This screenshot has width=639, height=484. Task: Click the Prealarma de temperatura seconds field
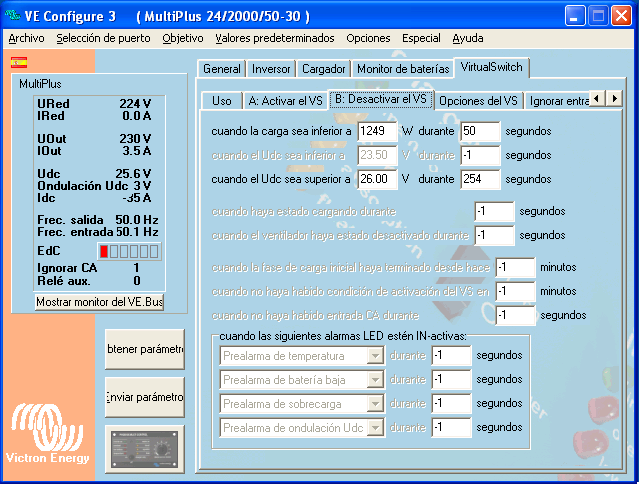(x=452, y=356)
